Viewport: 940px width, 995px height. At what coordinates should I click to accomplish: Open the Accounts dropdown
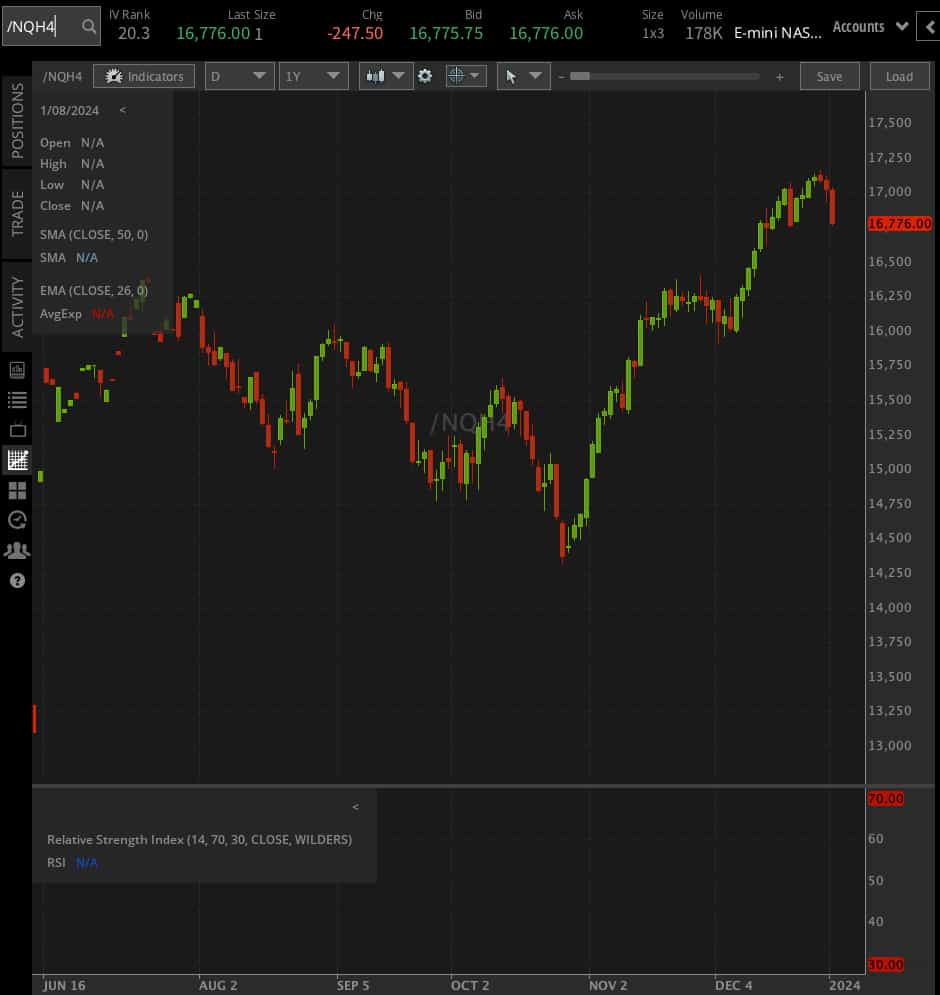point(870,27)
